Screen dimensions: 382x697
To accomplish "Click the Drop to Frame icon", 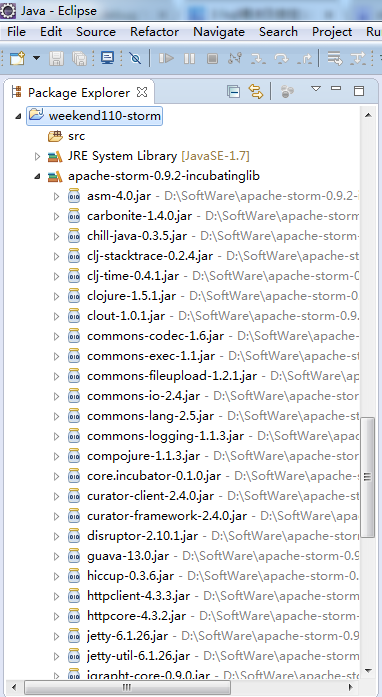I will click(334, 58).
